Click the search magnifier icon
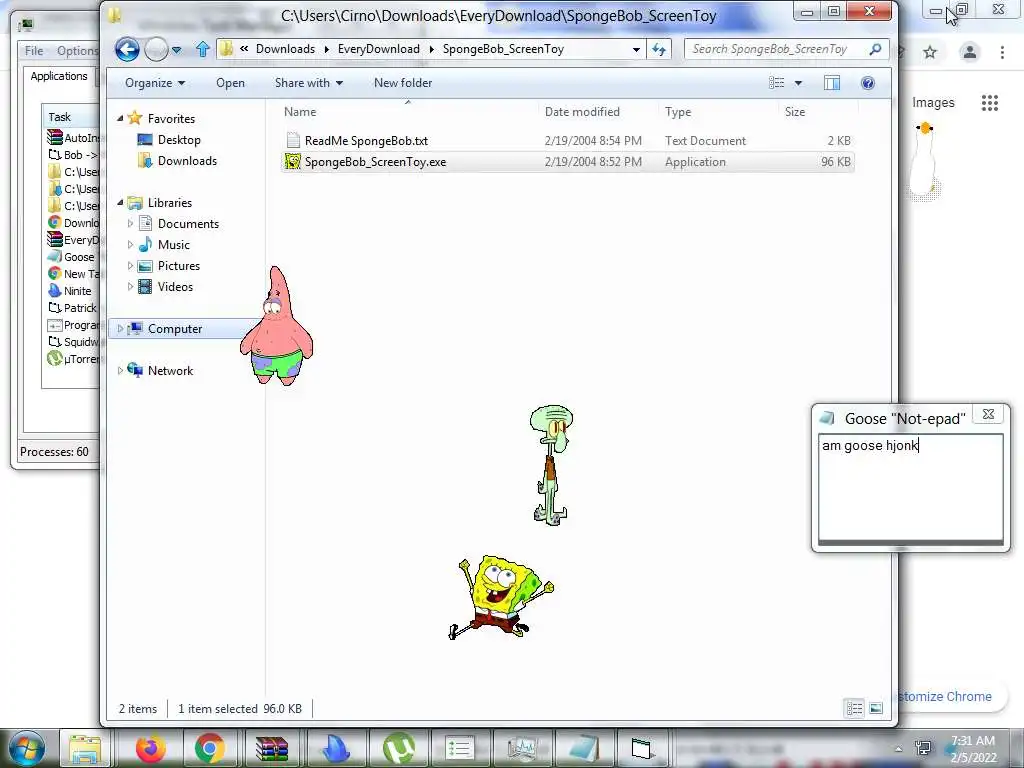The image size is (1024, 768). (x=875, y=49)
